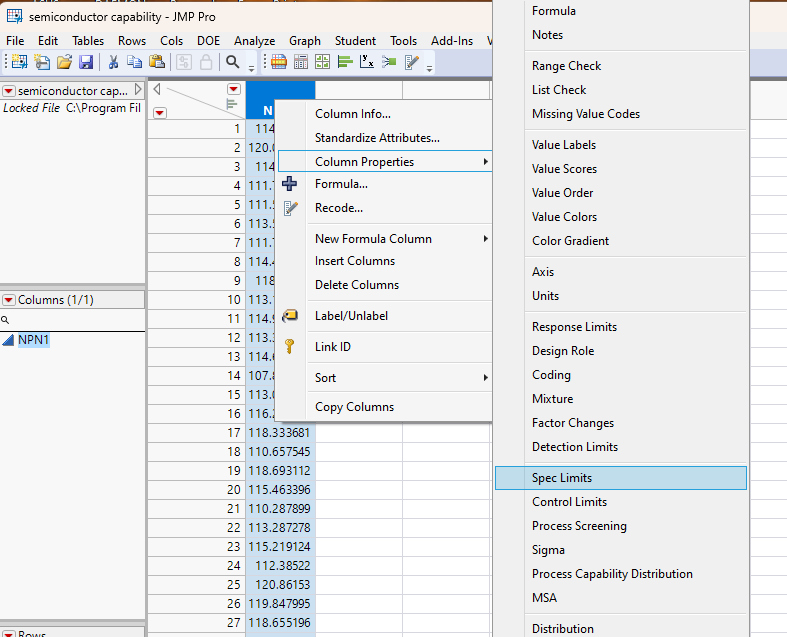Screen dimensions: 787x637
Task: Collapse panels with the left-pointing triangle in grid corner
Action: click(x=157, y=89)
